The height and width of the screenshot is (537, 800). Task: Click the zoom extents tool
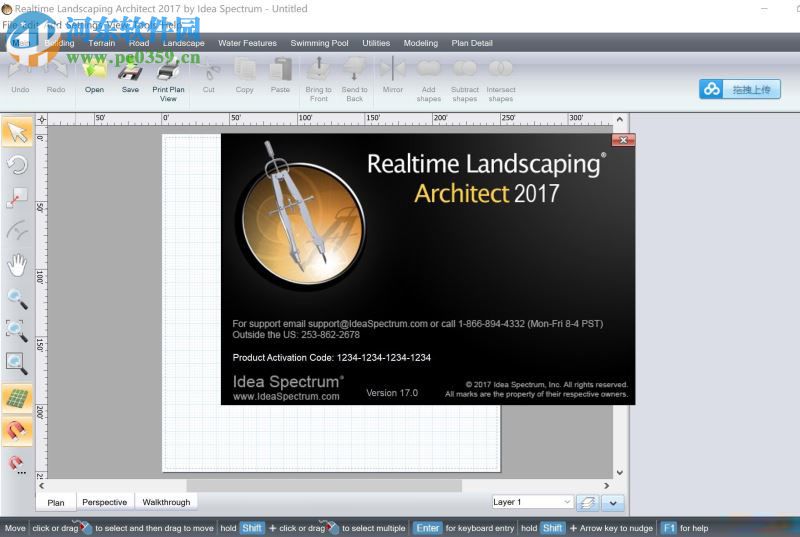click(17, 364)
